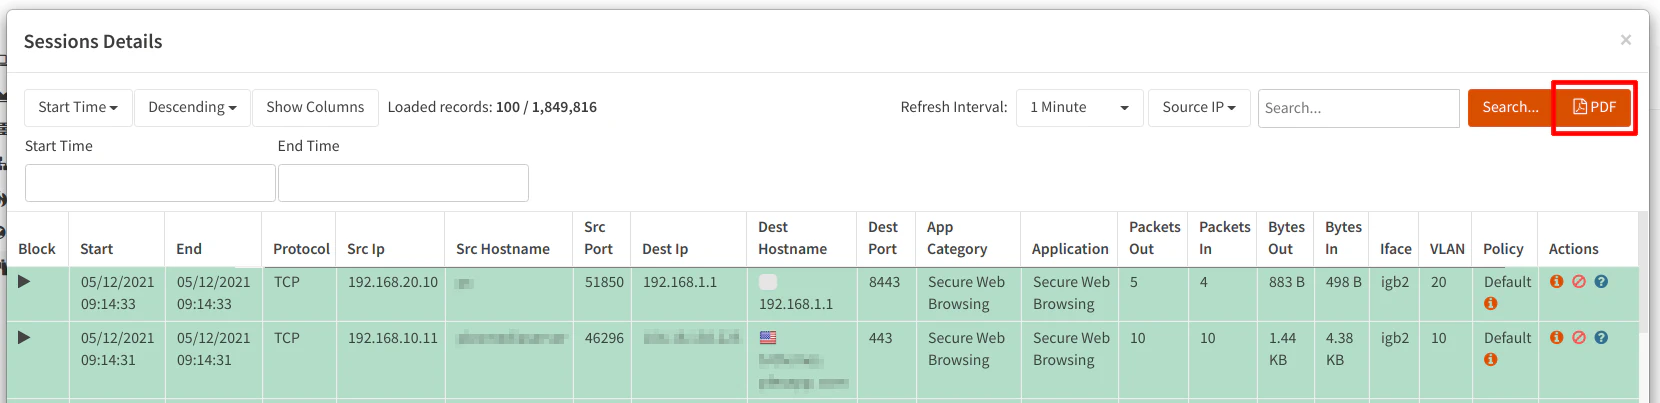Click policy info icon under Default, igb2 VLAN 20
Image resolution: width=1660 pixels, height=403 pixels.
(1491, 304)
